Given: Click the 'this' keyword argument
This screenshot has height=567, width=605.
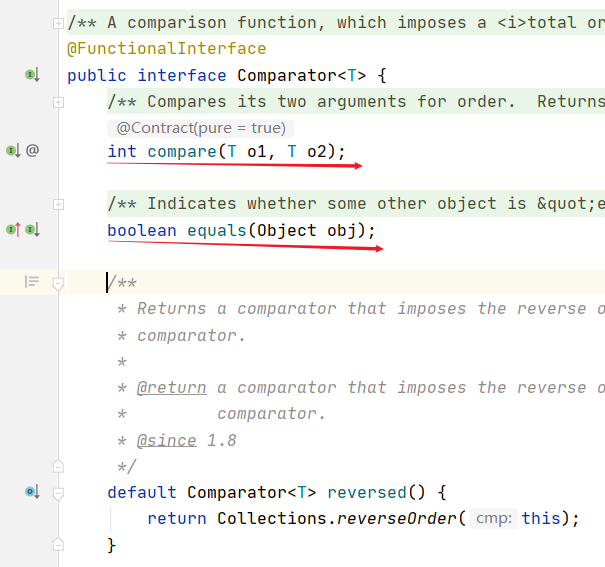Looking at the screenshot, I should point(541,518).
